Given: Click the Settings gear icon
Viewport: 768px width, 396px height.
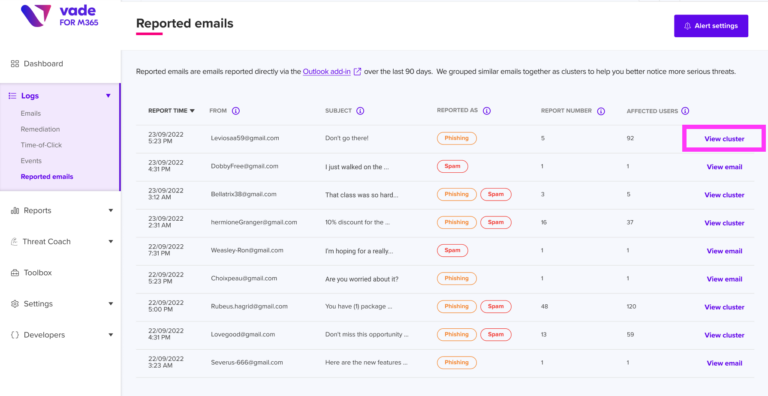Looking at the screenshot, I should pyautogui.click(x=15, y=304).
